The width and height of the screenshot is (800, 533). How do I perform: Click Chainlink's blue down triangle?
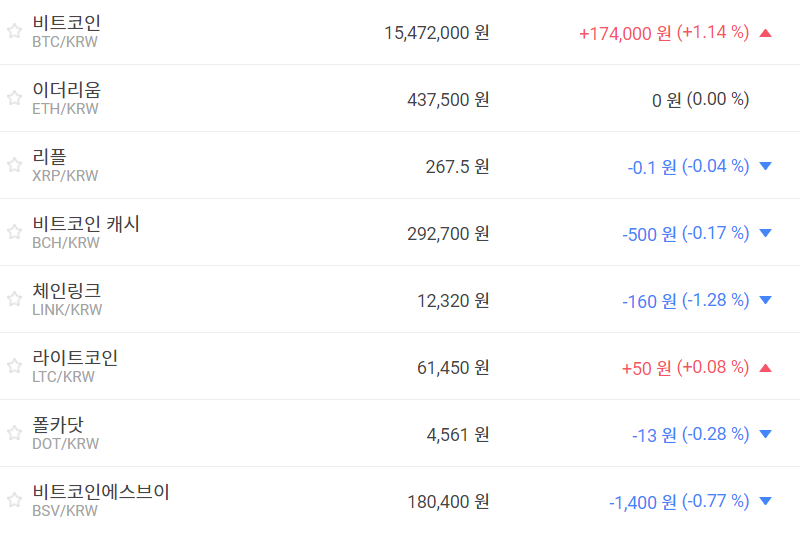click(766, 300)
